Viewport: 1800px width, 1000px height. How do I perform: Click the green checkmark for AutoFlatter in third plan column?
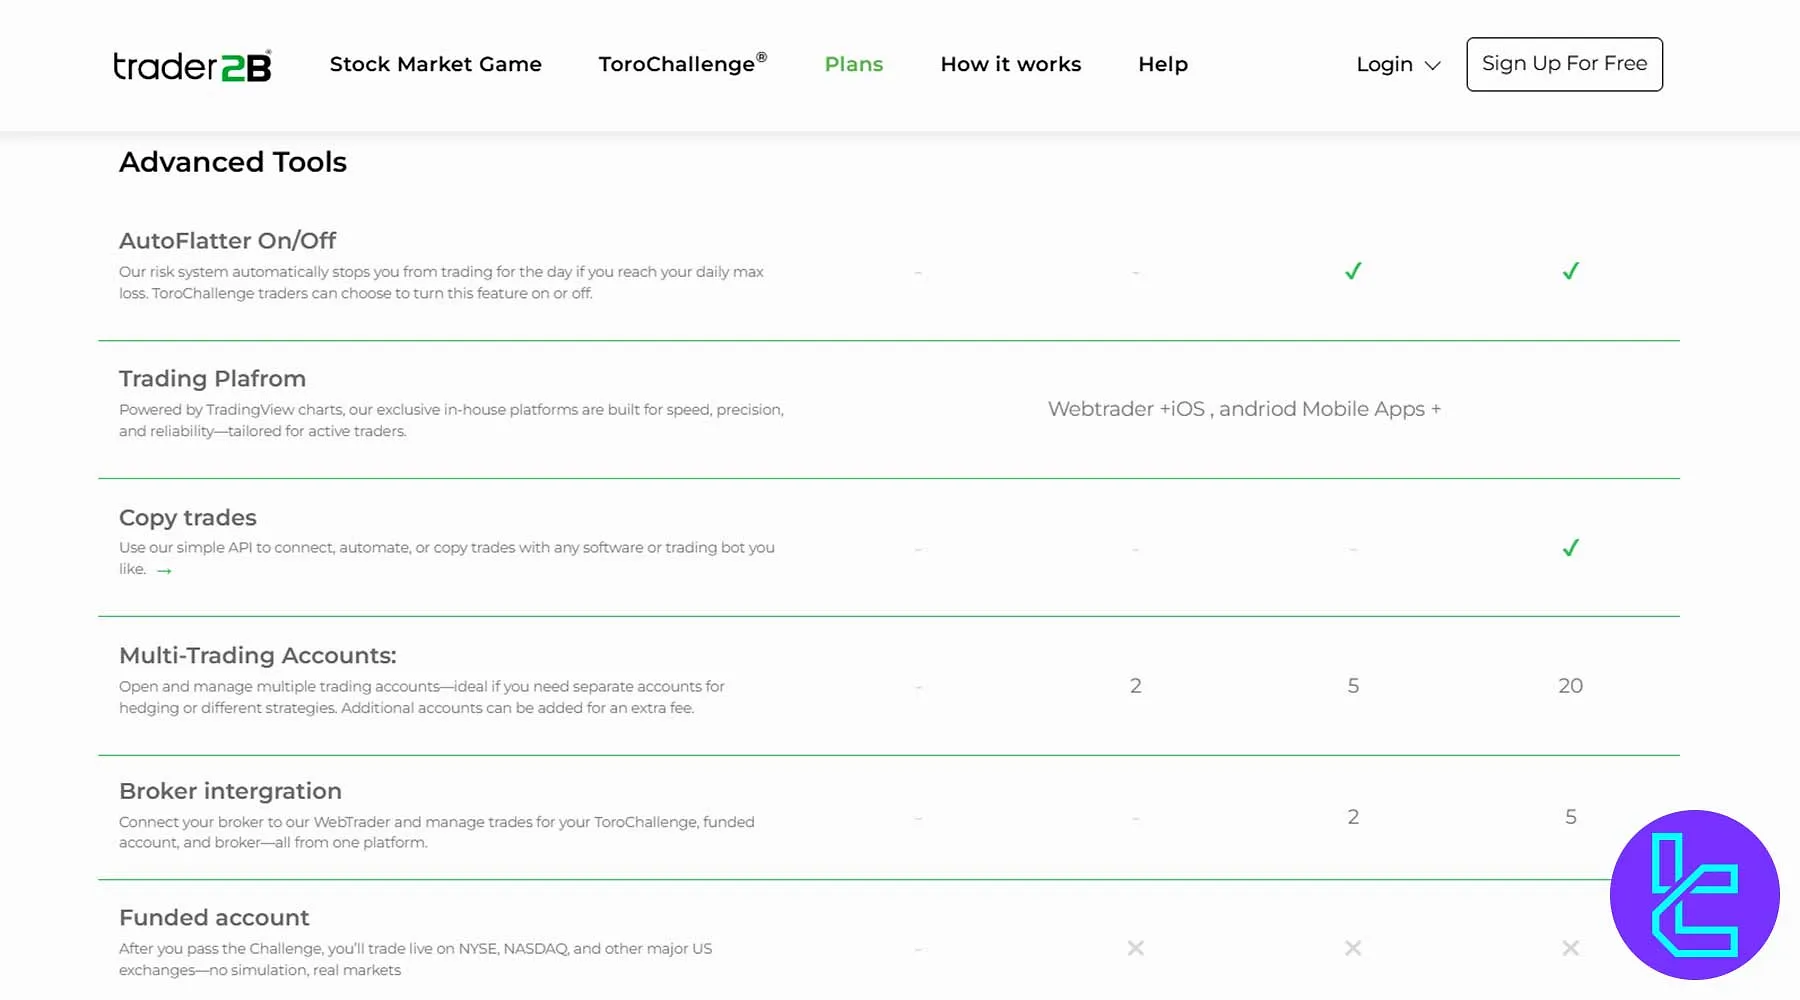[1352, 270]
